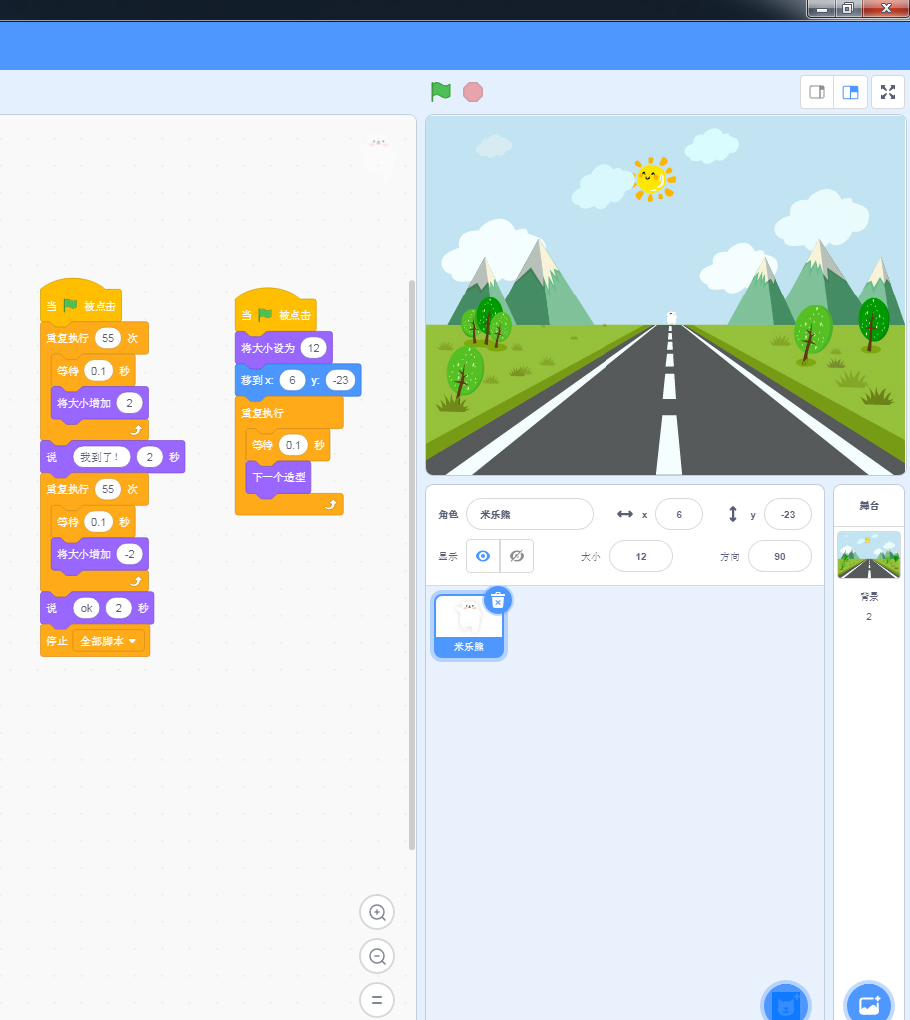Click the green flag to run the project

(x=440, y=92)
